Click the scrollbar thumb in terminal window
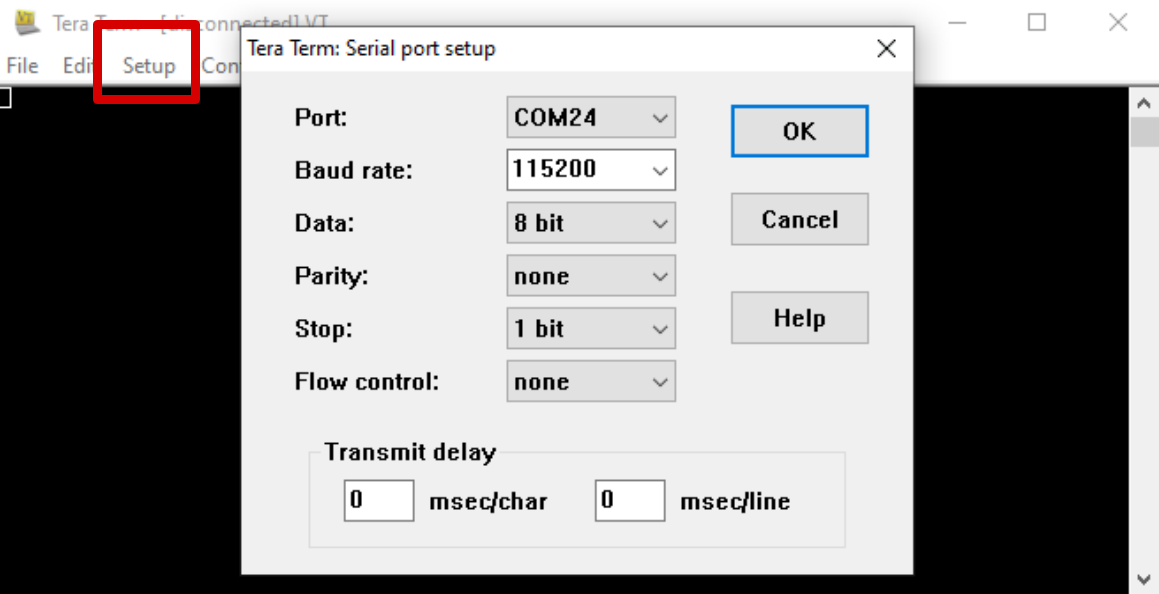1159x594 pixels. coord(1144,132)
